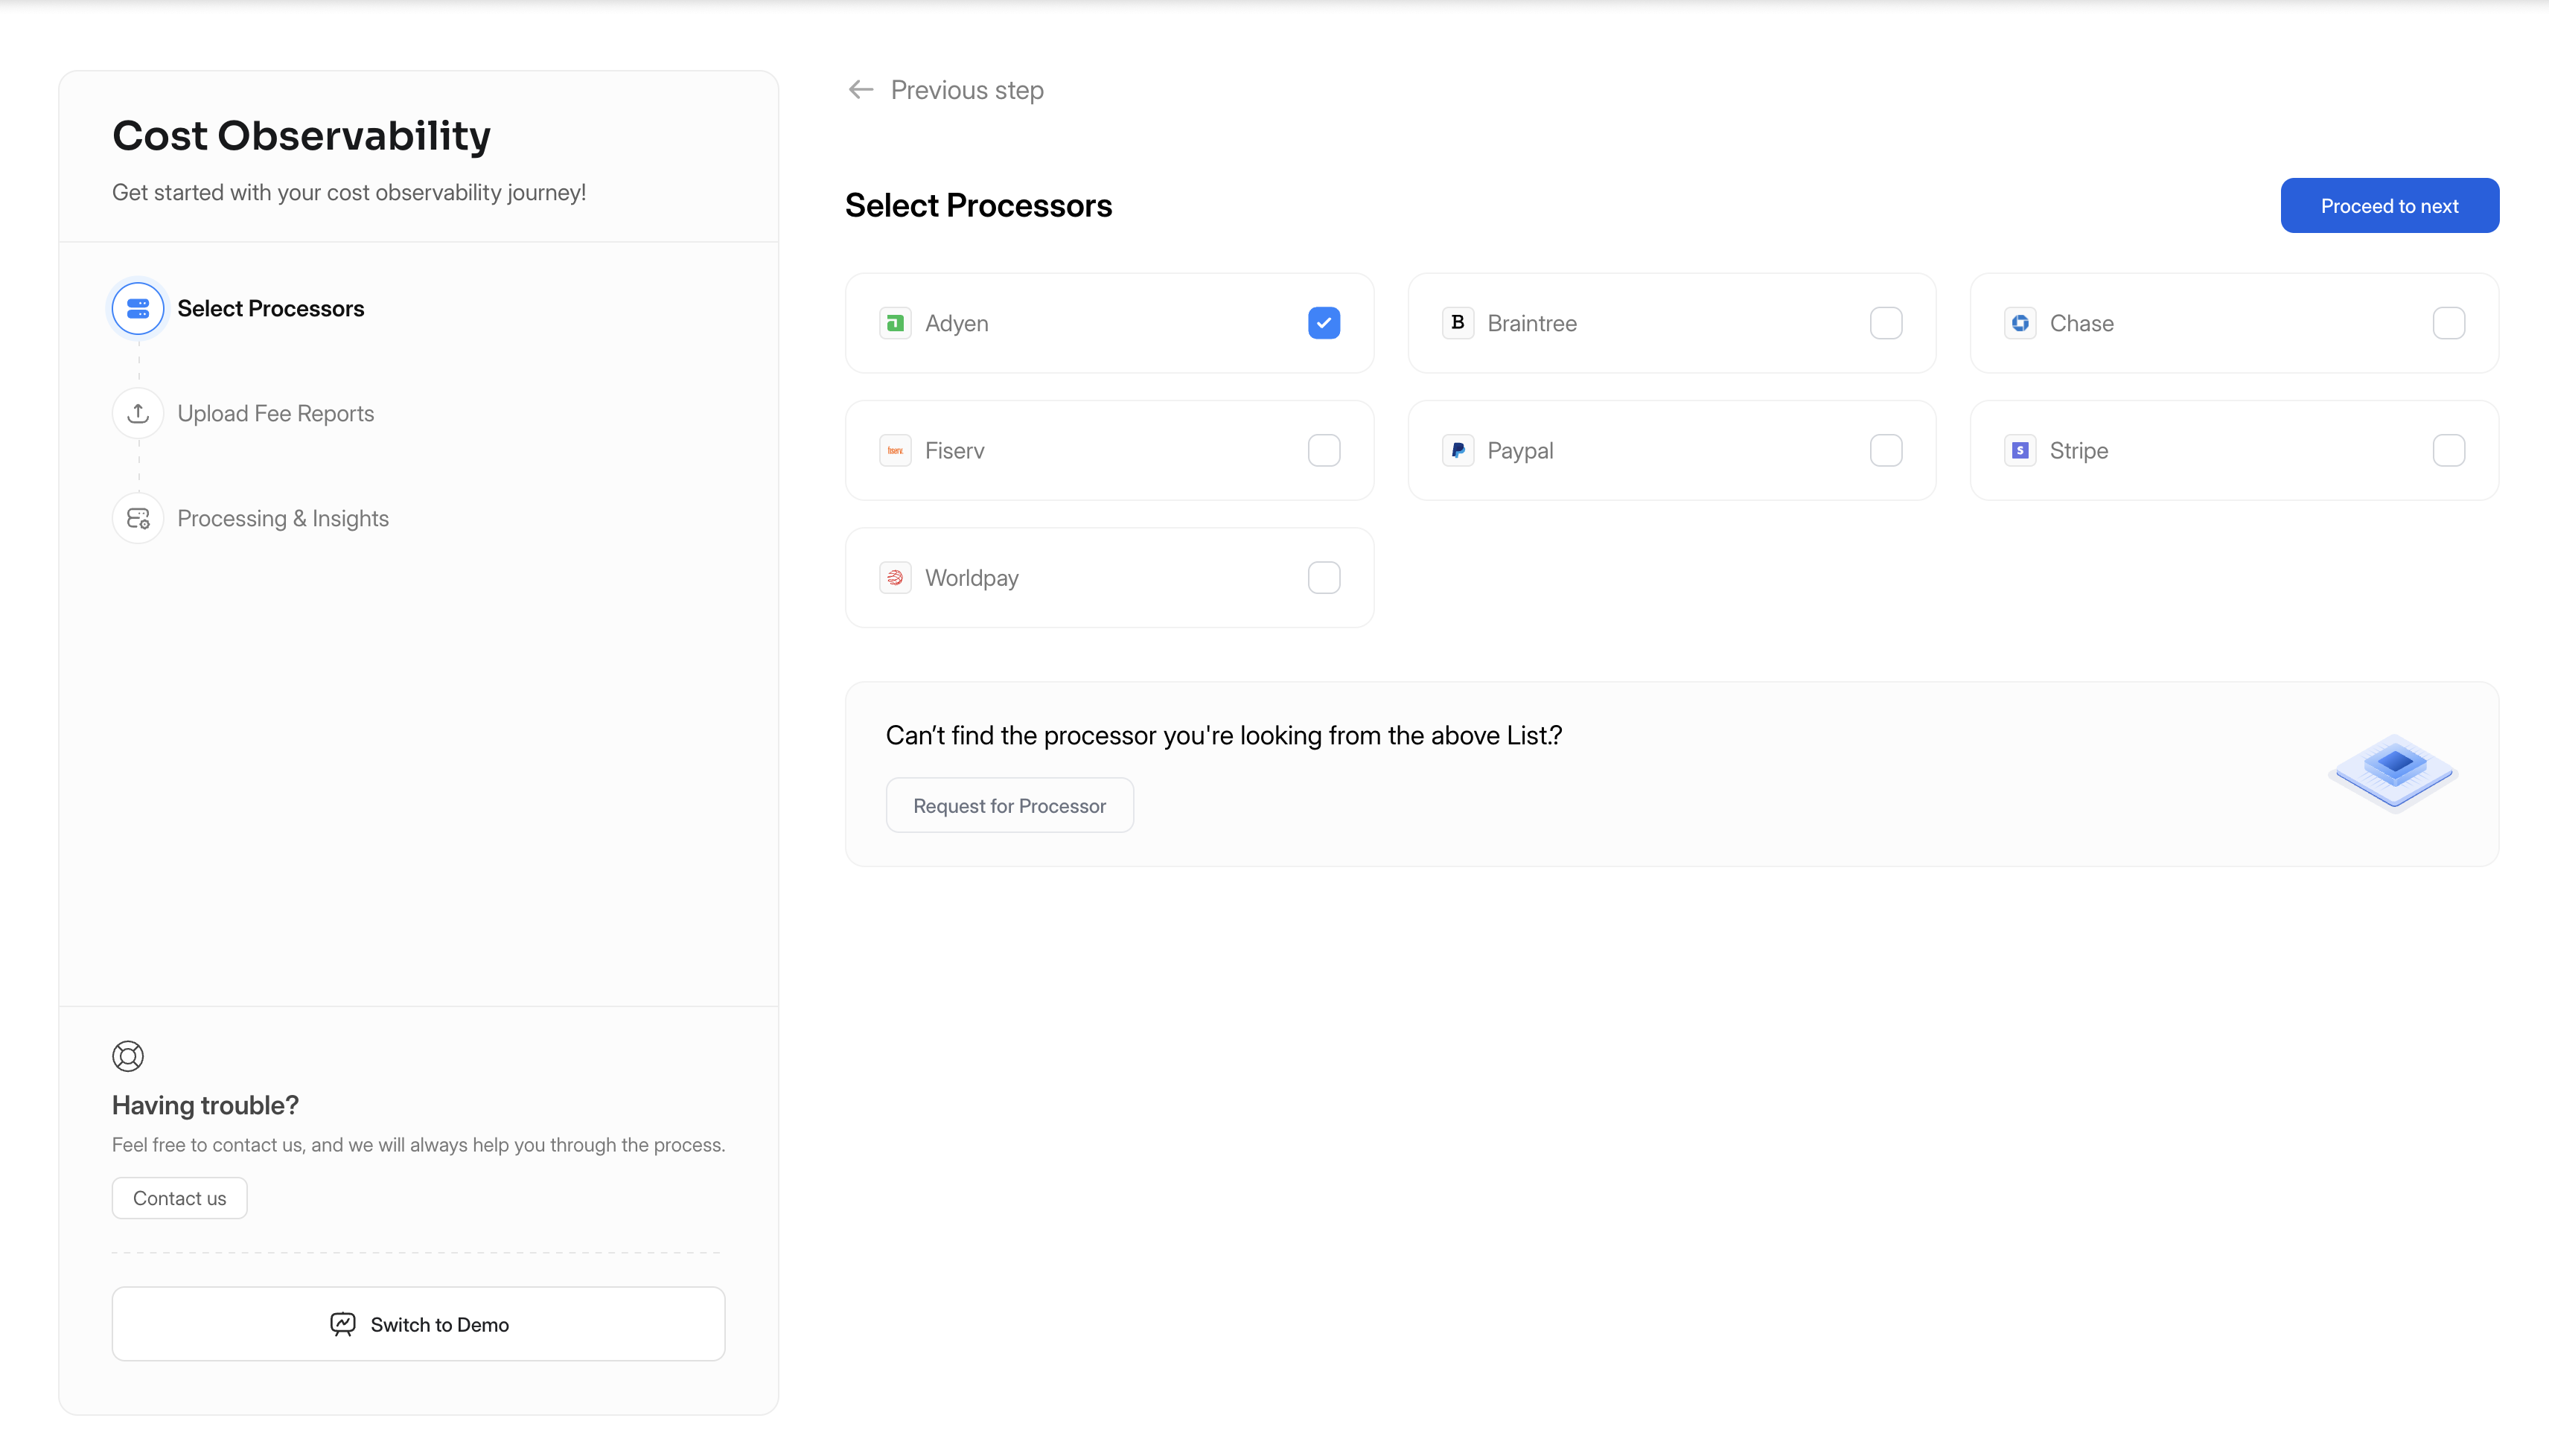
Task: Click the Stripe logo icon
Action: [x=2020, y=450]
